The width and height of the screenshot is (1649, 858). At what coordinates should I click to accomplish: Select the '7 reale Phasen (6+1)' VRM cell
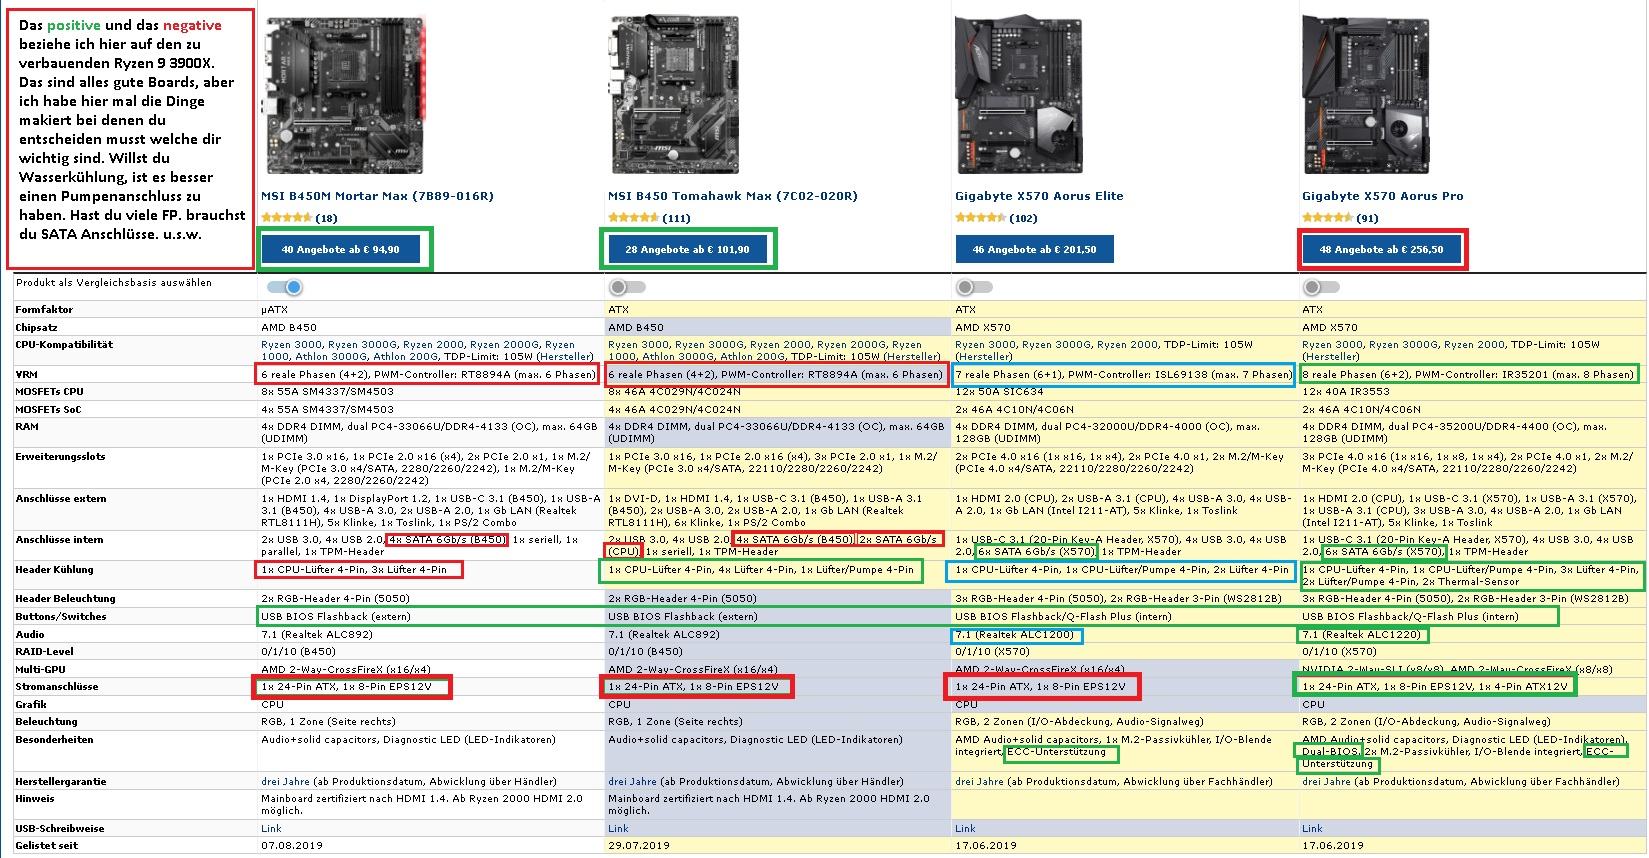click(x=1123, y=375)
